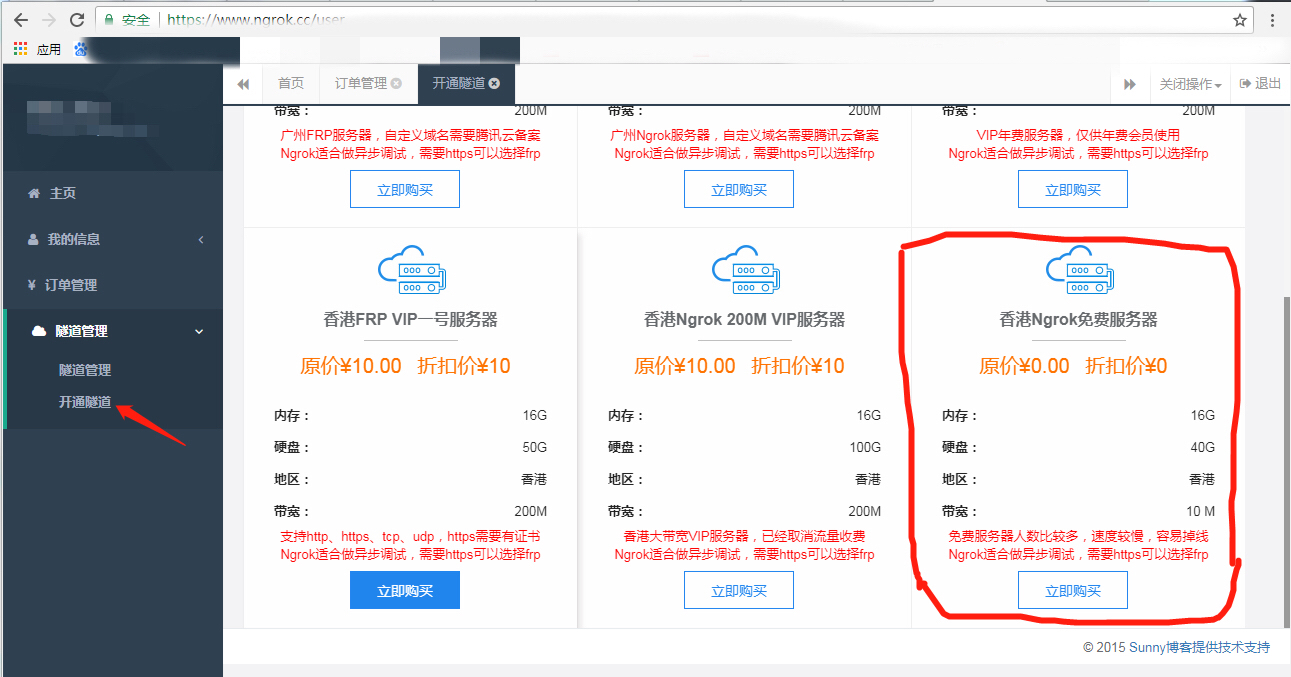Reload the page with refresh icon
The image size is (1291, 677).
(x=77, y=19)
